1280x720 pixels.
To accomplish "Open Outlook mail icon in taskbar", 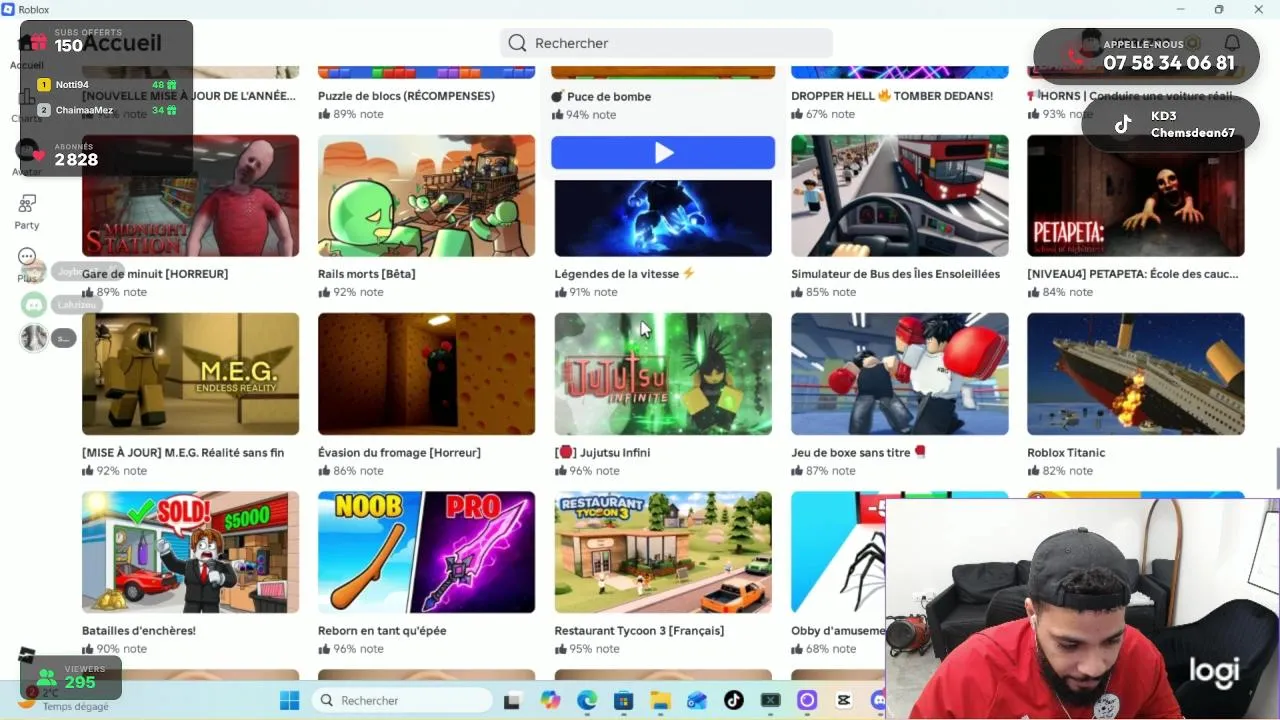I will pos(697,700).
